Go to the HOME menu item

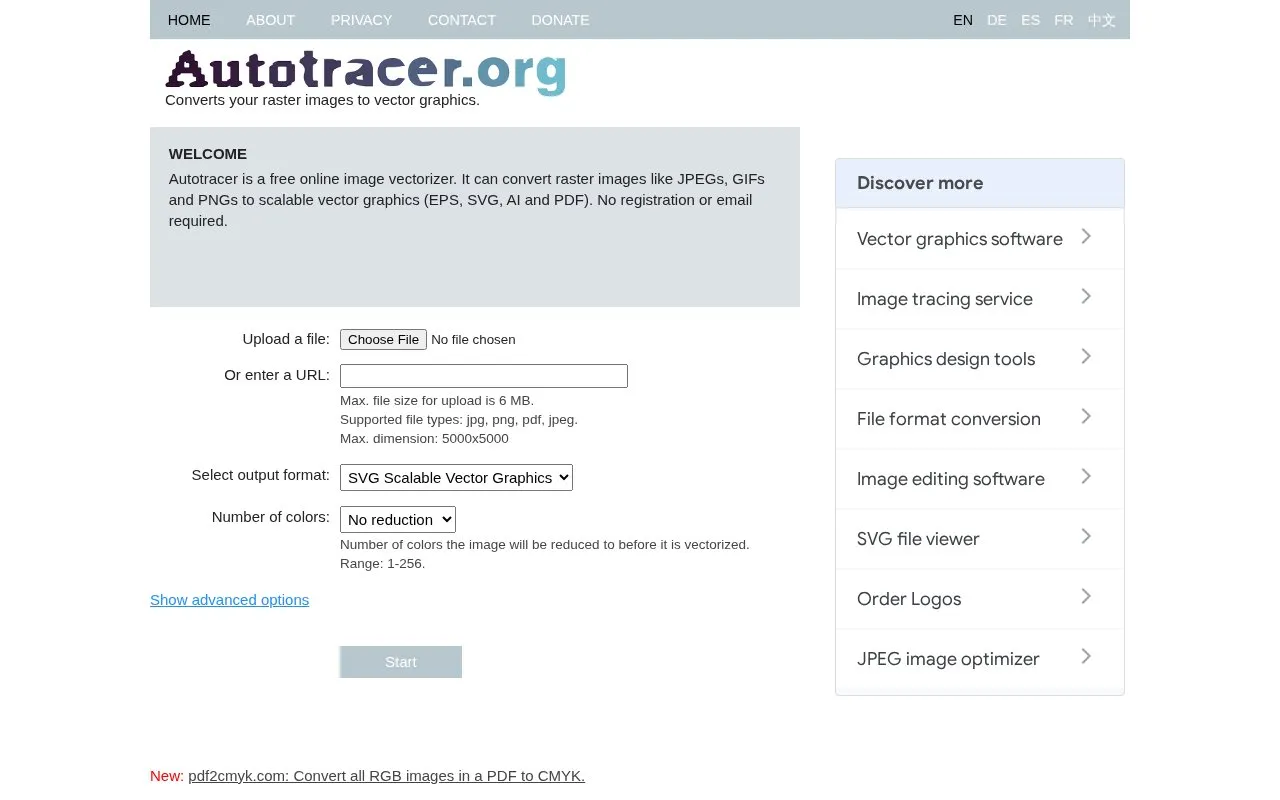click(x=189, y=20)
